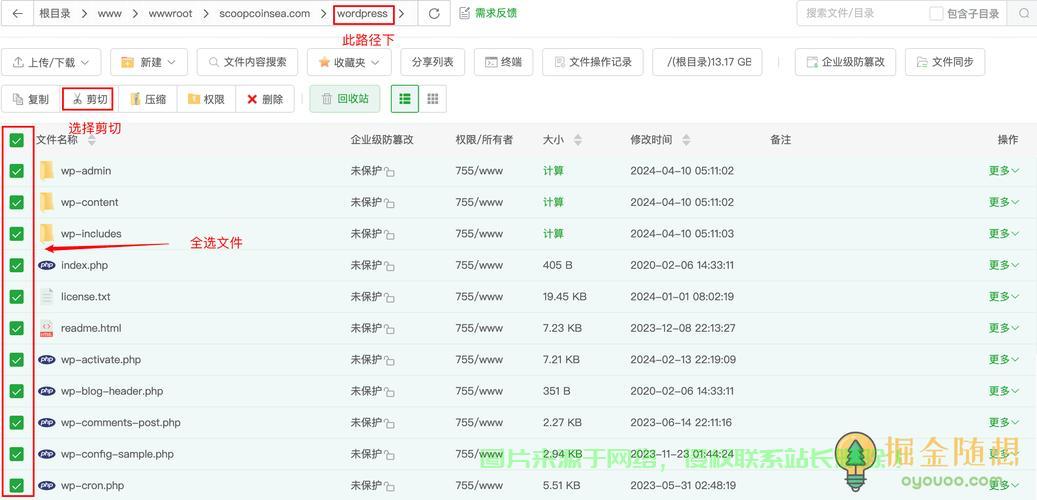
Task: Click the readme.html file icon
Action: (x=46, y=328)
